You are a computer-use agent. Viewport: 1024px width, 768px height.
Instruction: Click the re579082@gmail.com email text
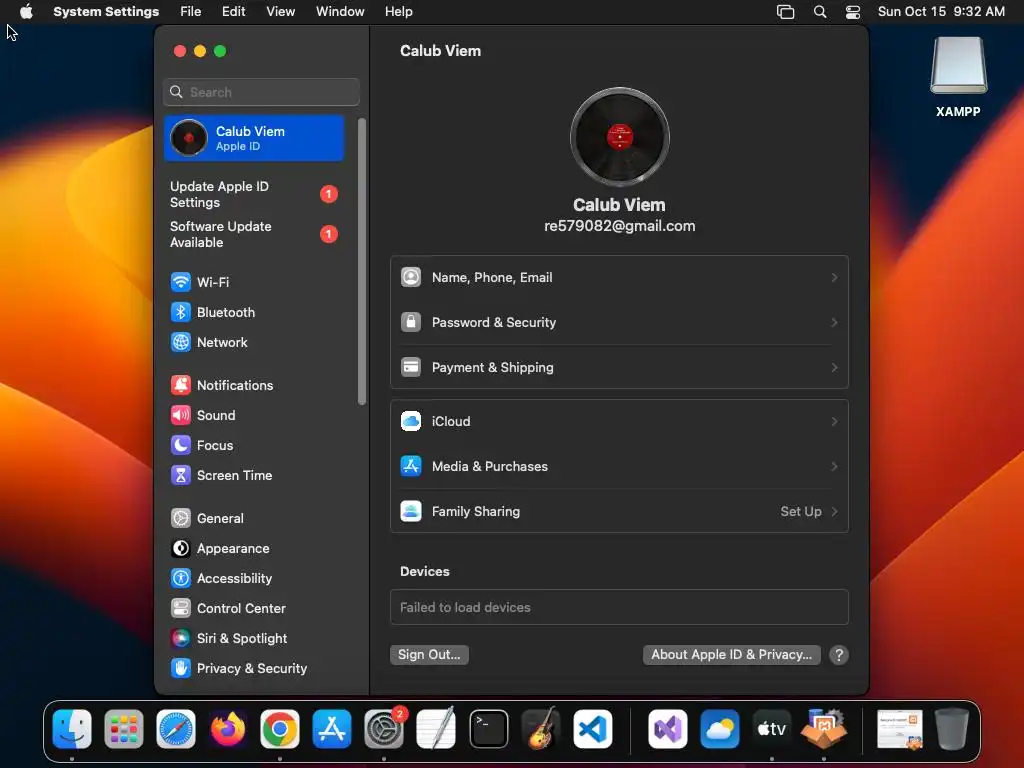point(620,226)
